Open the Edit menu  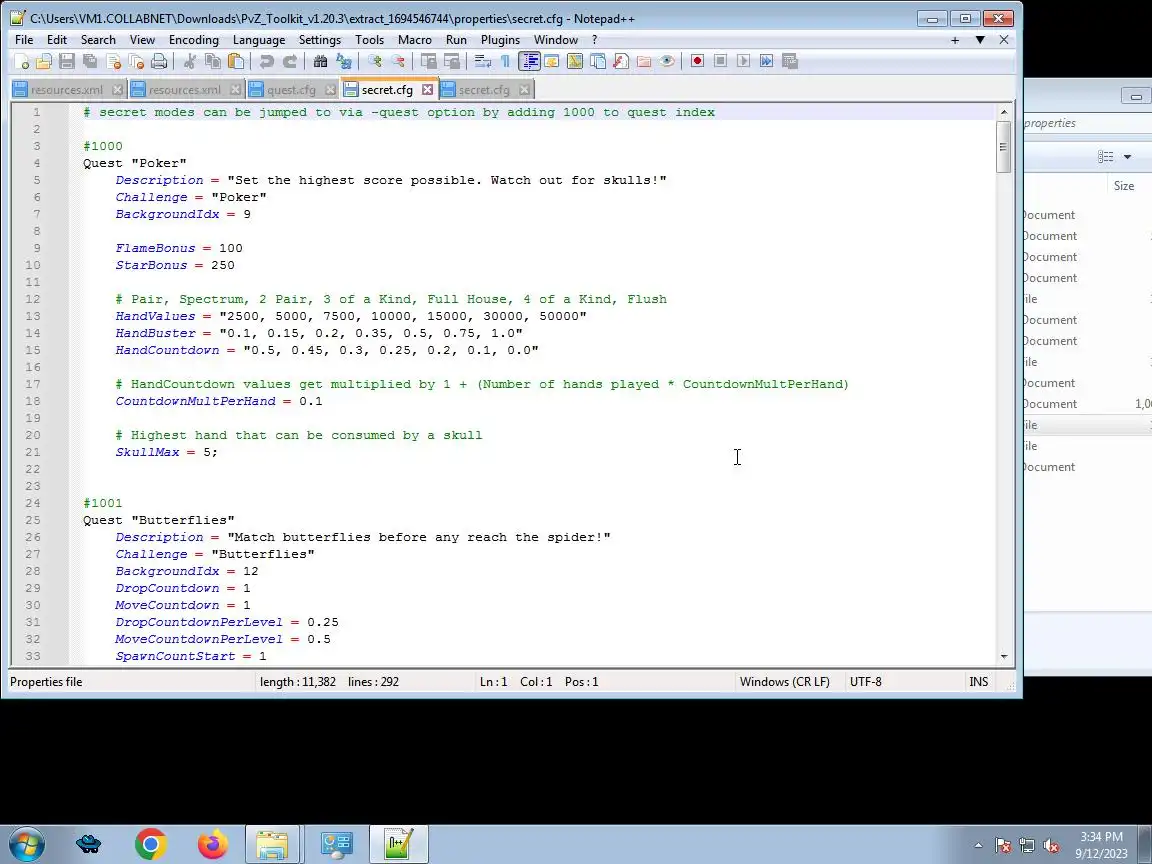tap(57, 40)
